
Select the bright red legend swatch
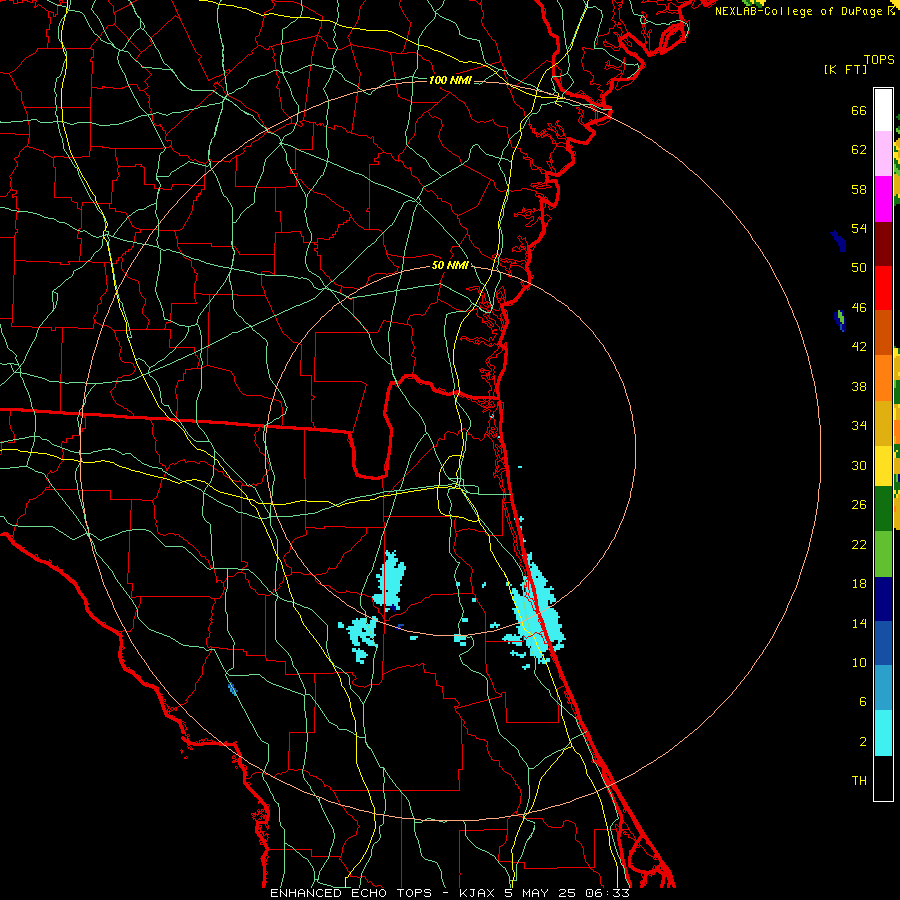coord(883,288)
